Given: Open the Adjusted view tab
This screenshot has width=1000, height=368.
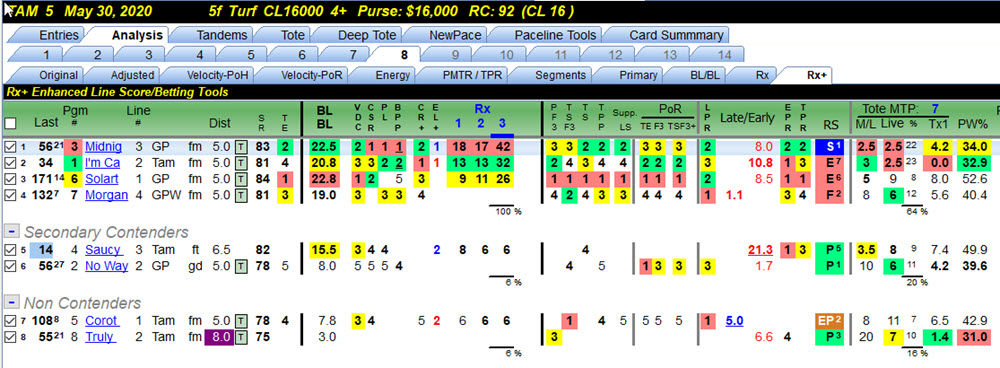Looking at the screenshot, I should point(132,75).
